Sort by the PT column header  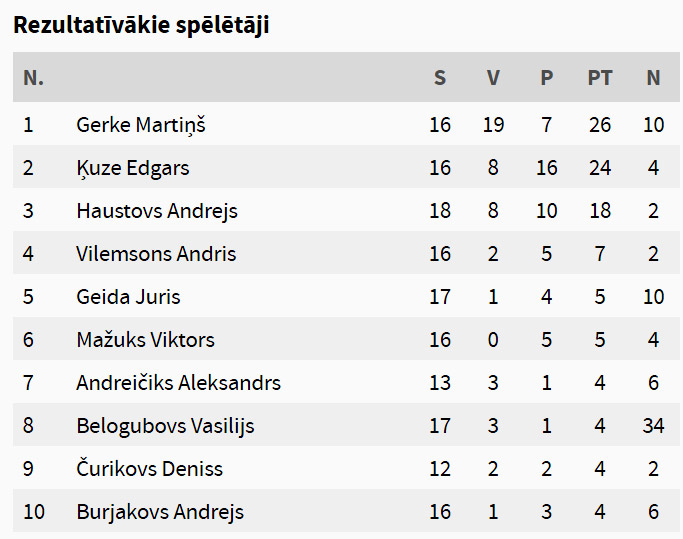click(x=600, y=78)
